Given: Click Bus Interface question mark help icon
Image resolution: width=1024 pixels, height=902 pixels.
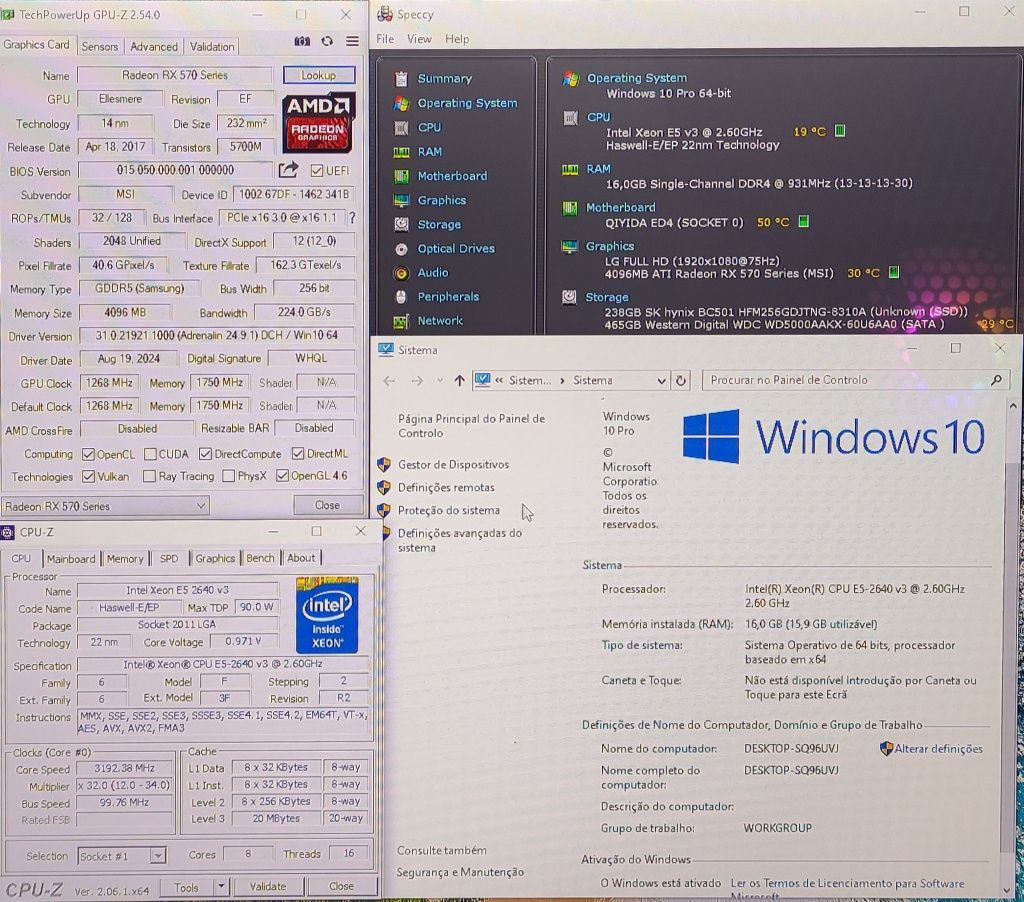Looking at the screenshot, I should pyautogui.click(x=352, y=217).
